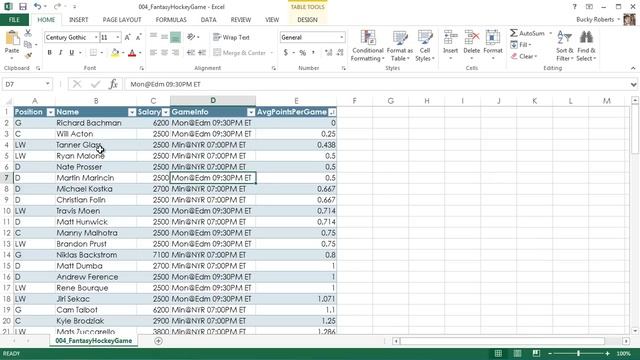
Task: Click the zoom out minus button
Action: tap(550, 353)
